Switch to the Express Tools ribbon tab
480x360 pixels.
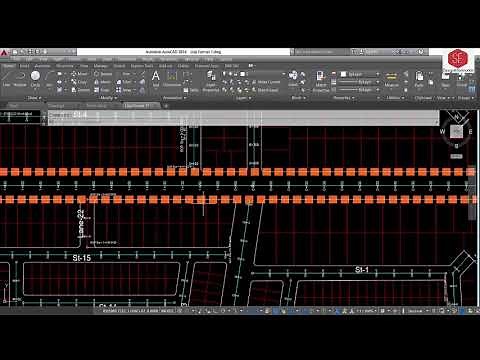tap(142, 66)
